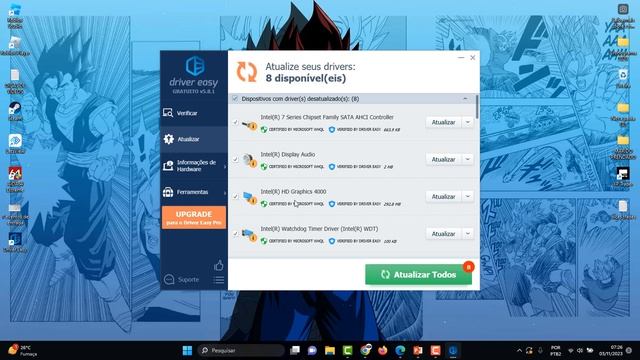Open File Explorer from the taskbar

330,350
